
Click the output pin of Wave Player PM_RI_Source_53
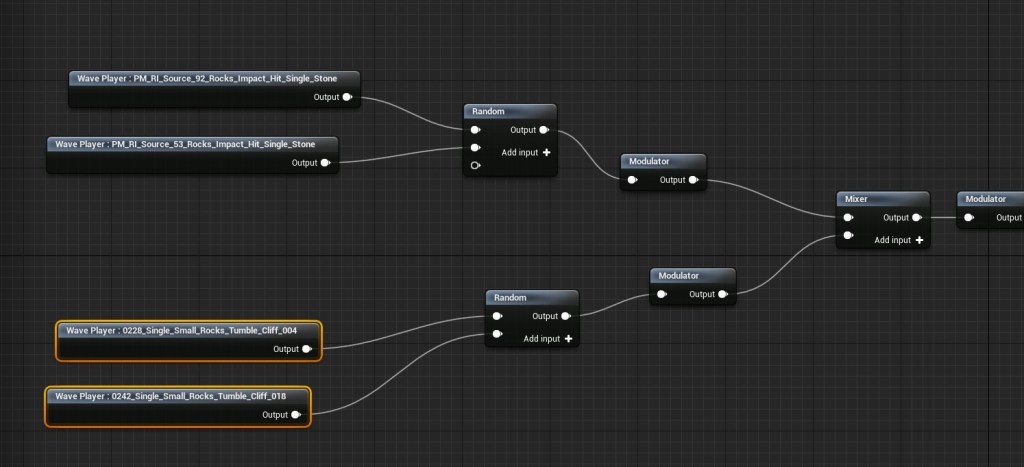(x=325, y=163)
